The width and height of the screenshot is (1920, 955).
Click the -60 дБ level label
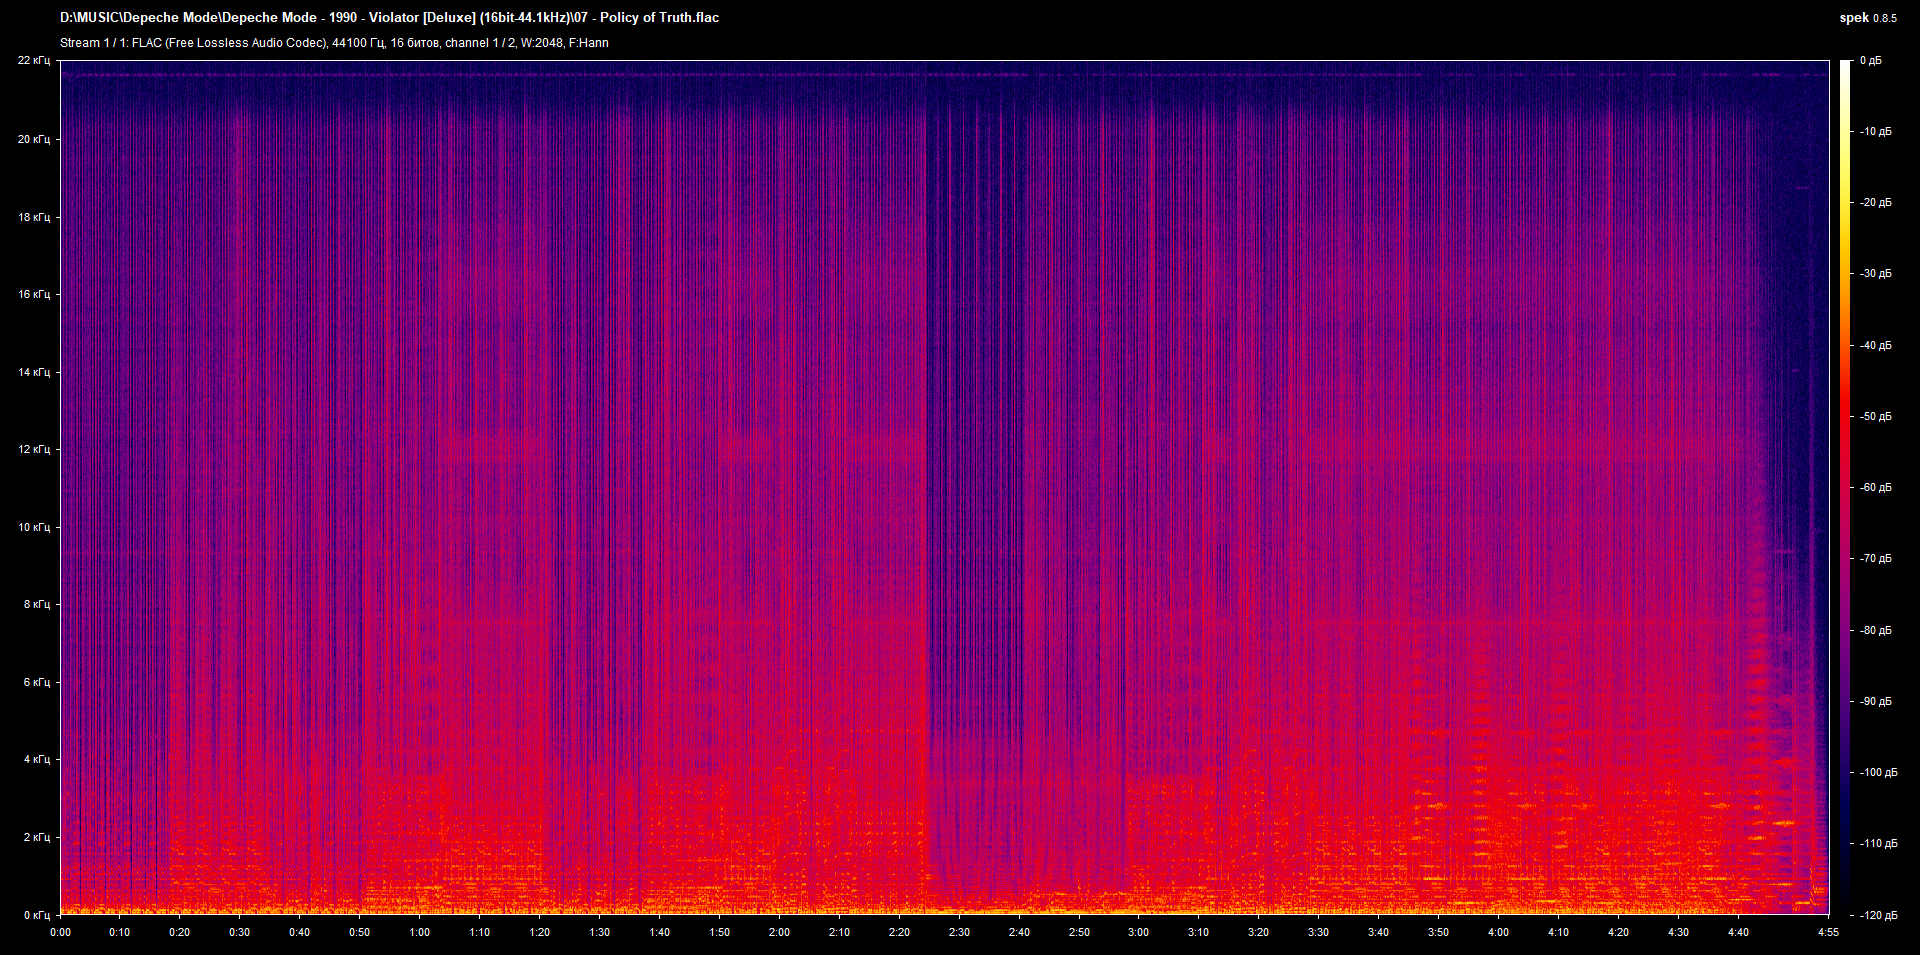pos(1875,488)
